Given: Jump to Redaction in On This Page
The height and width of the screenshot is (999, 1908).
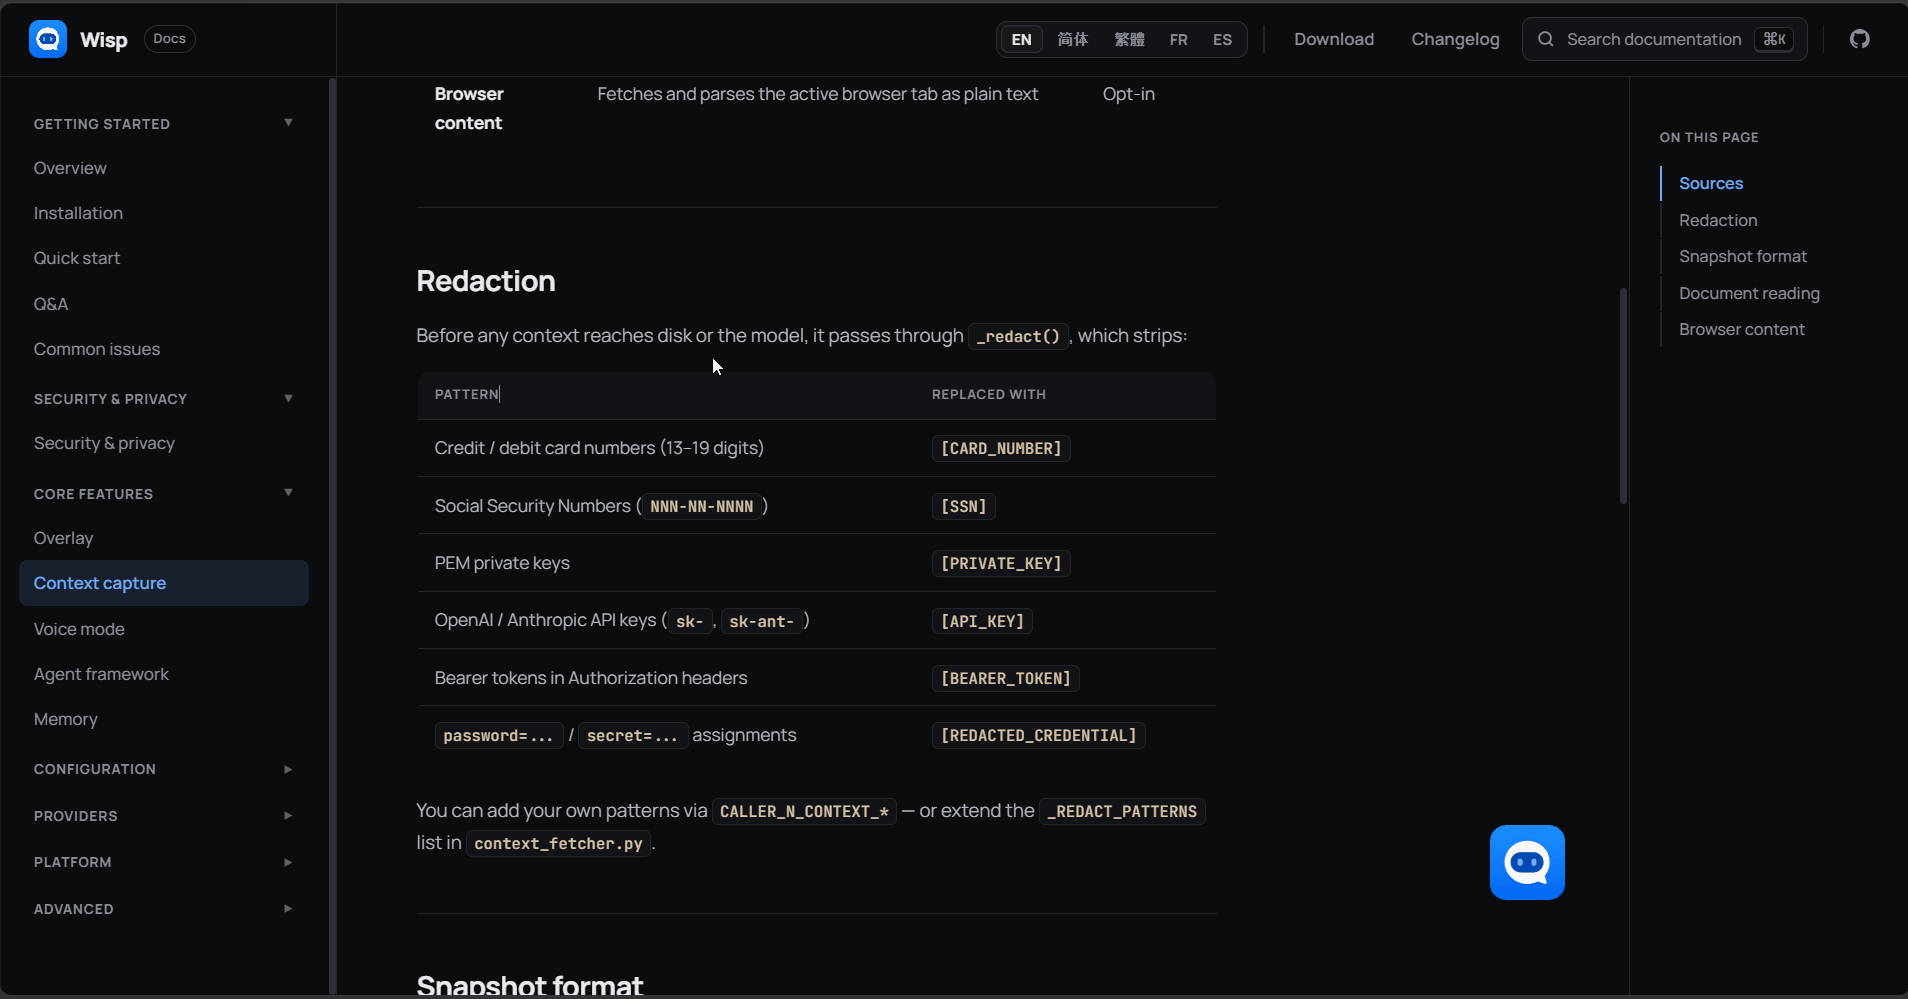Looking at the screenshot, I should click(1718, 220).
